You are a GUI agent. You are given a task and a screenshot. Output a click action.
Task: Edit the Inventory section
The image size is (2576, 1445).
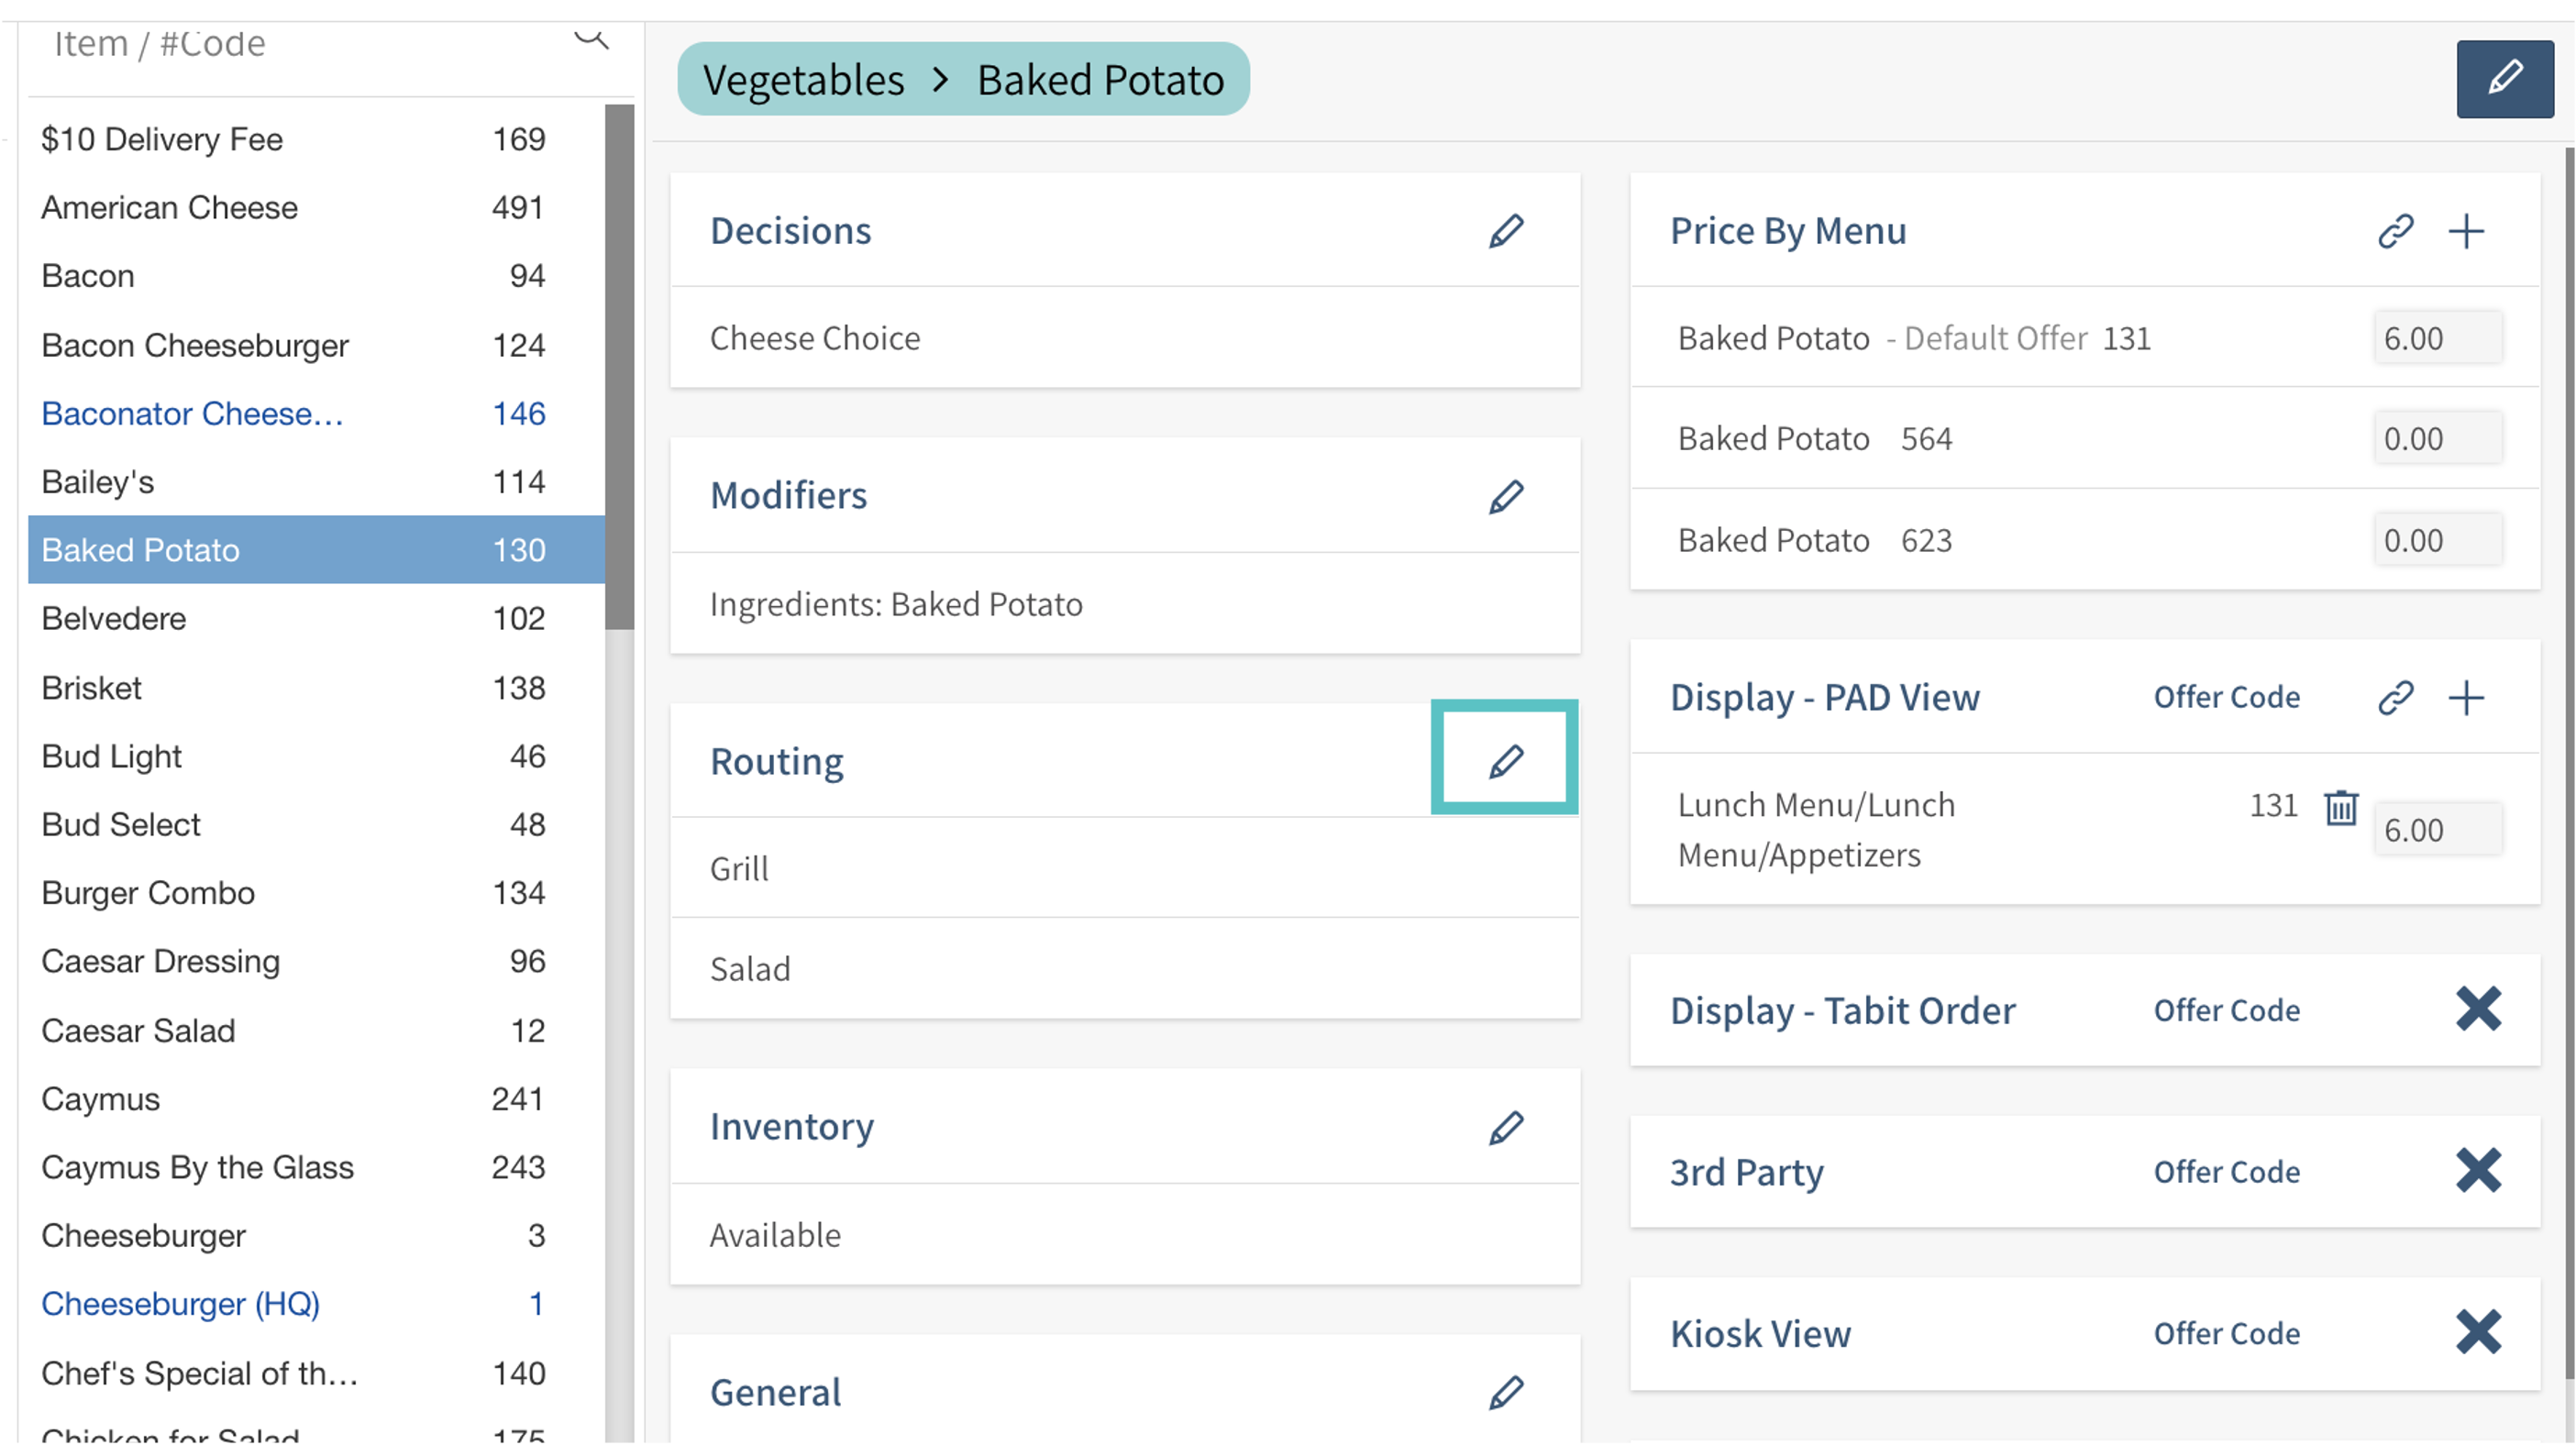tap(1505, 1127)
